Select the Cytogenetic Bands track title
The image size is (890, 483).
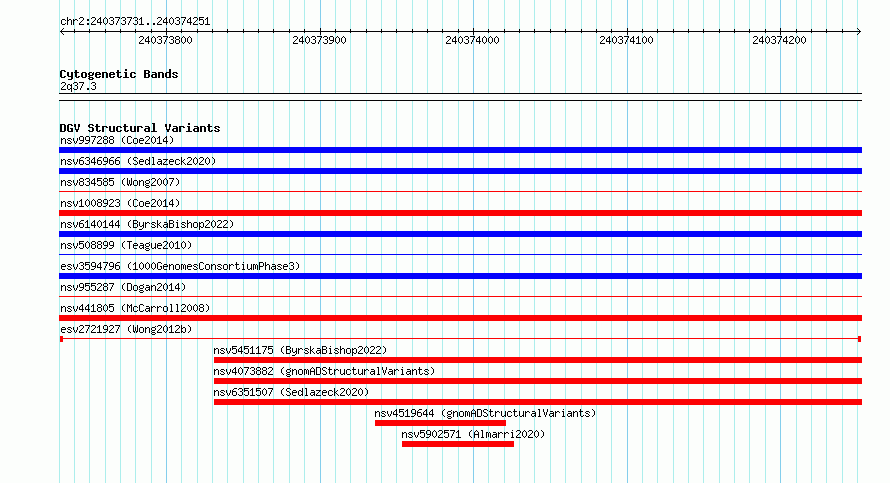point(119,74)
